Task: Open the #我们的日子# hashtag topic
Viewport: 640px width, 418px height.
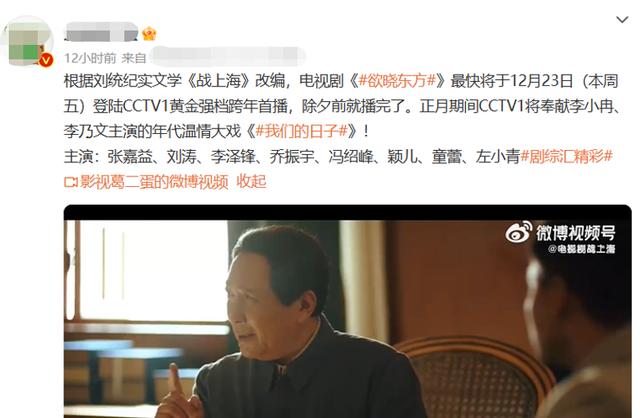Action: pos(301,131)
